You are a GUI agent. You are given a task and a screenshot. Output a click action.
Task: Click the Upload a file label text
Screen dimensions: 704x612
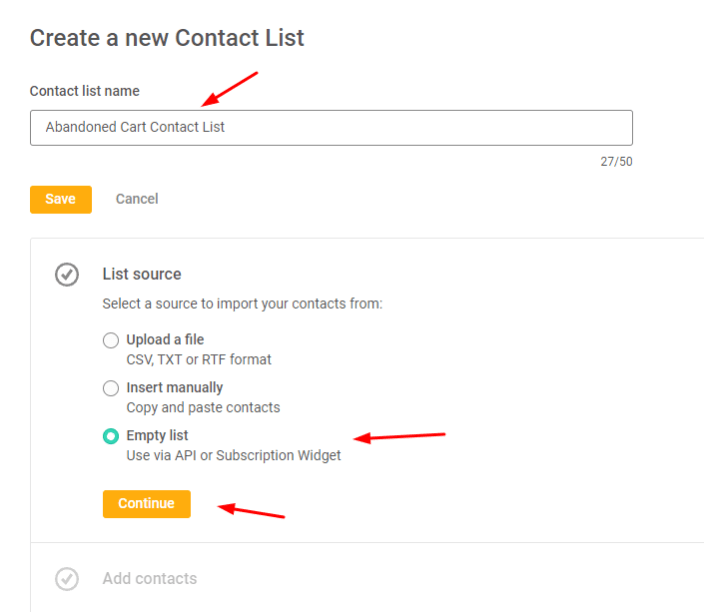pos(165,340)
